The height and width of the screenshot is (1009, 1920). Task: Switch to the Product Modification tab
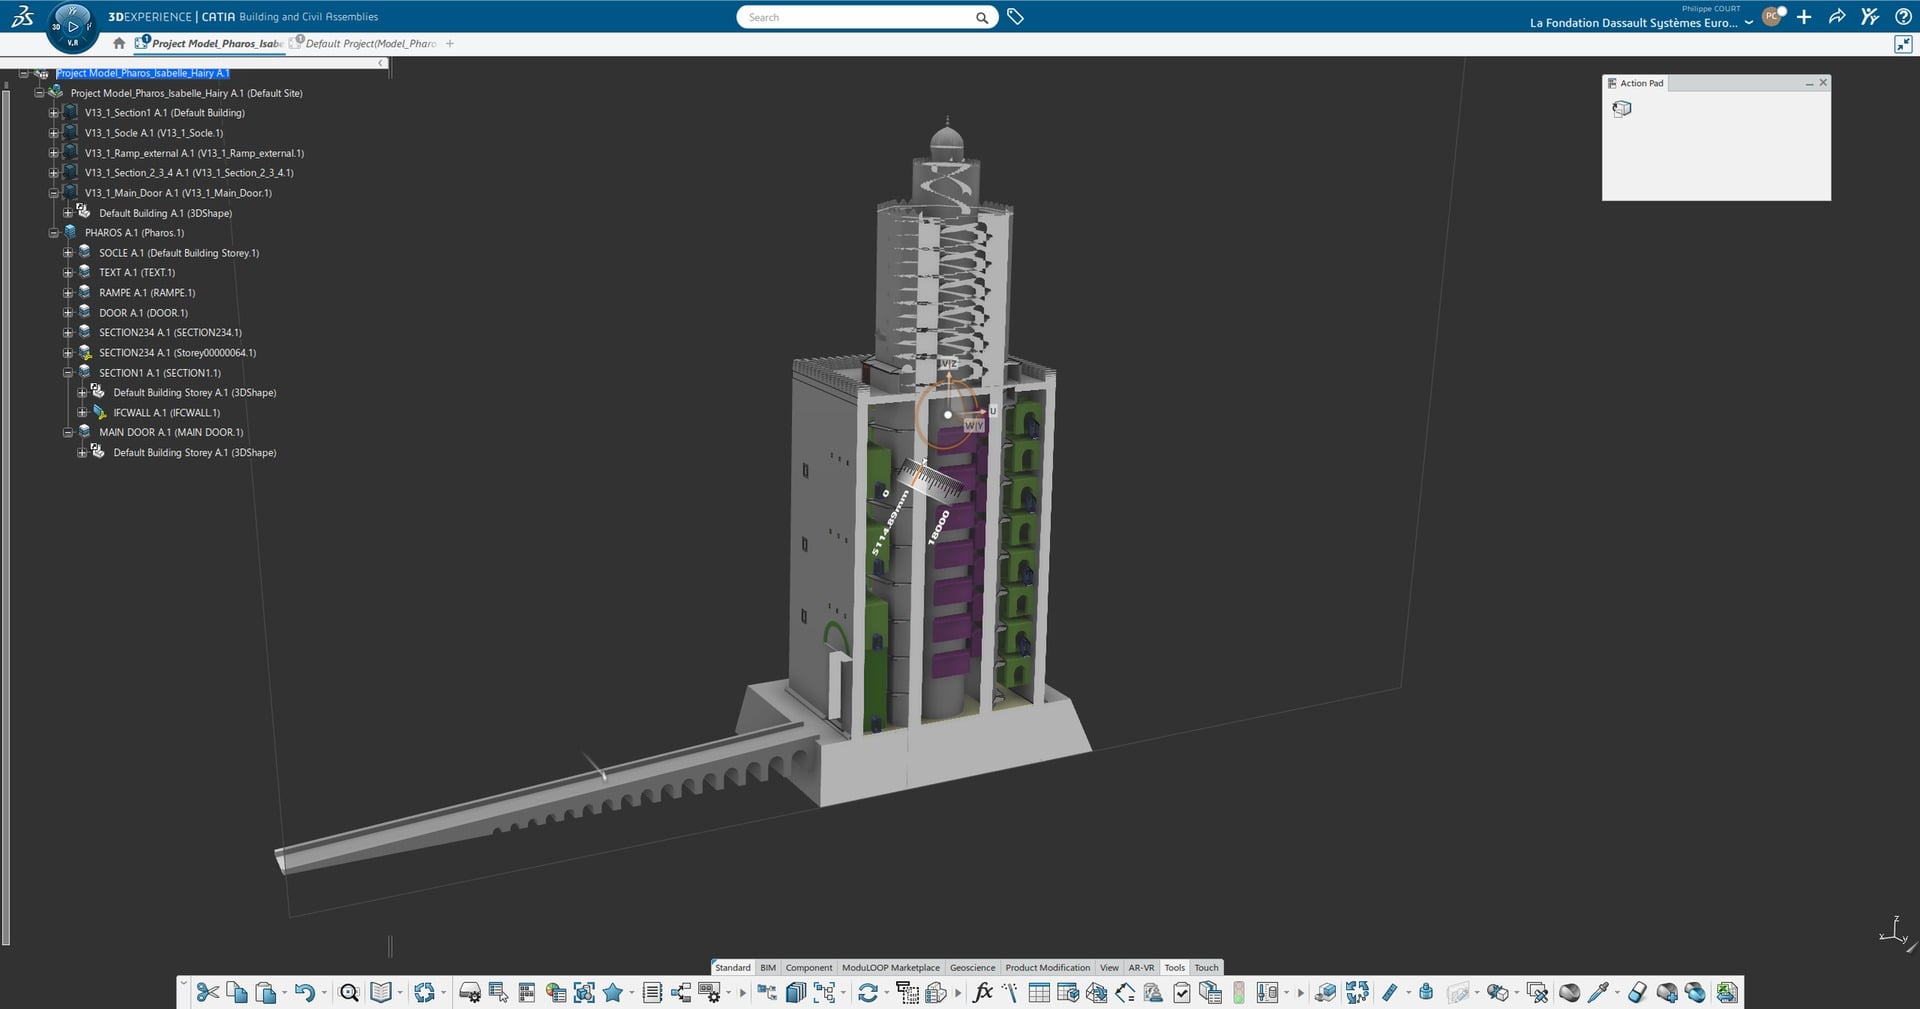tap(1047, 967)
